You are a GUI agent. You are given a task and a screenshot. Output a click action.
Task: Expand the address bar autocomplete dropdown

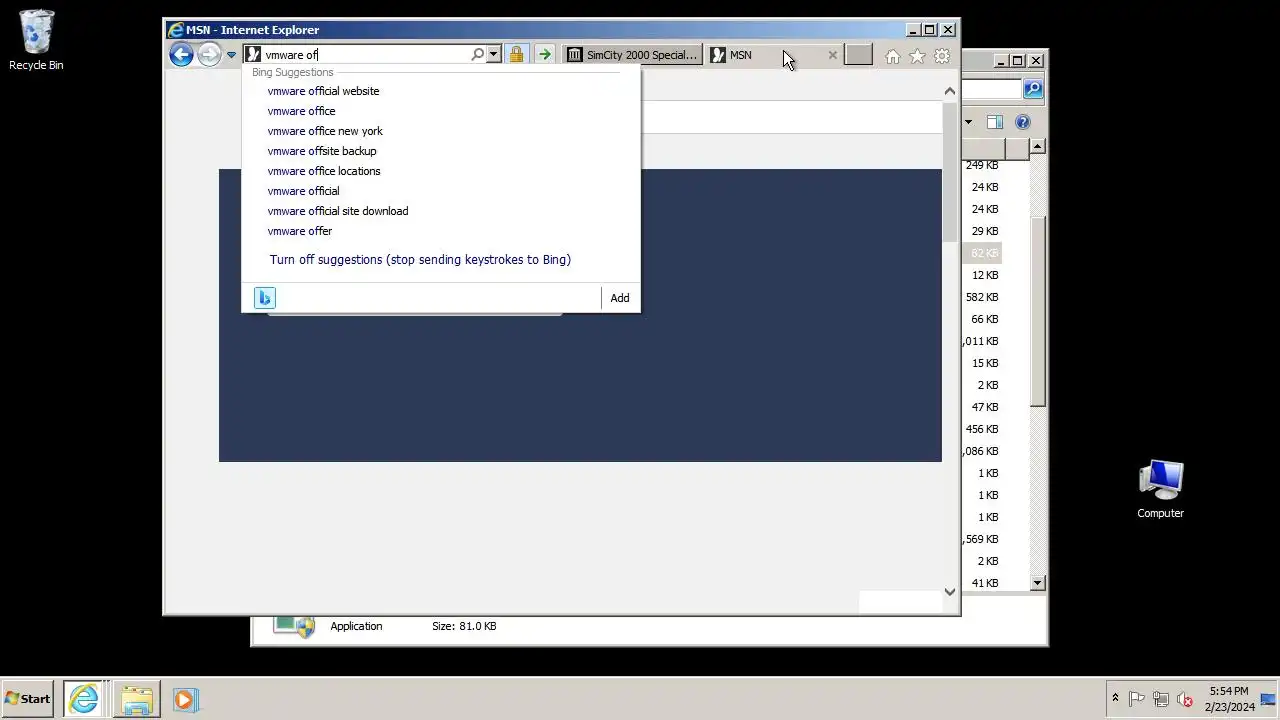[x=493, y=55]
